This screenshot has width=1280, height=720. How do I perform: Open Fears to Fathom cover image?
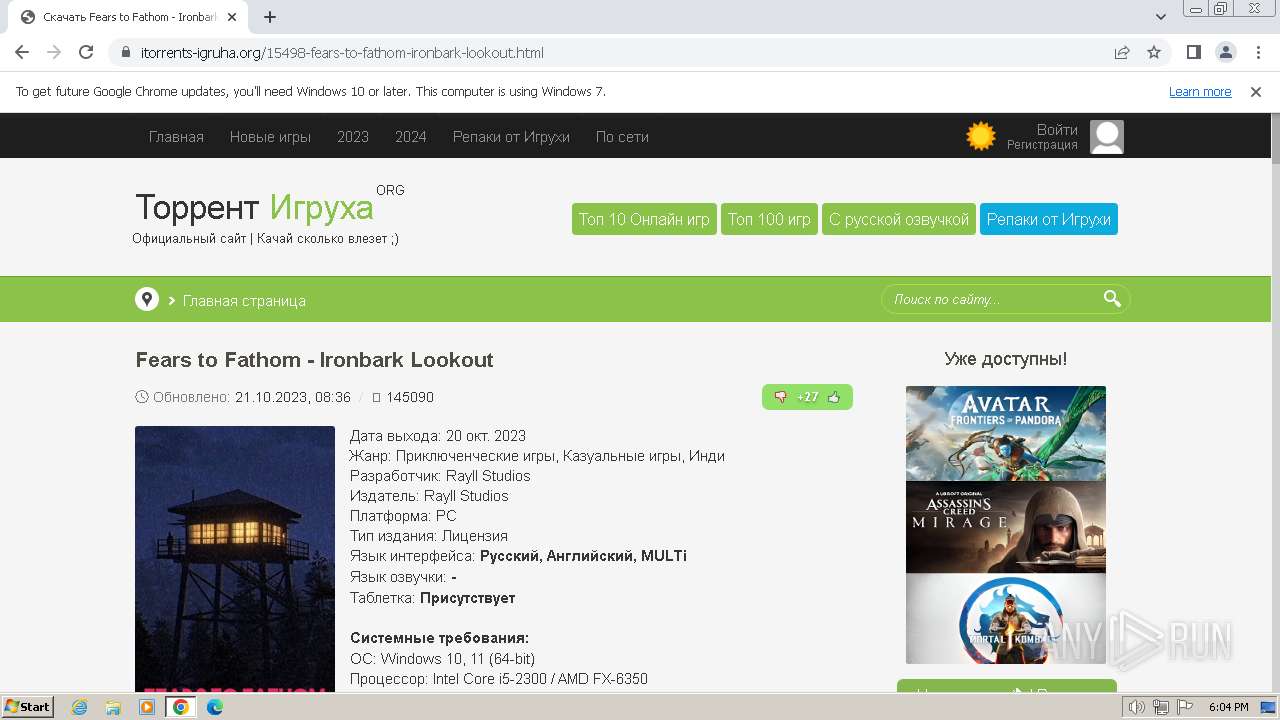tap(235, 557)
